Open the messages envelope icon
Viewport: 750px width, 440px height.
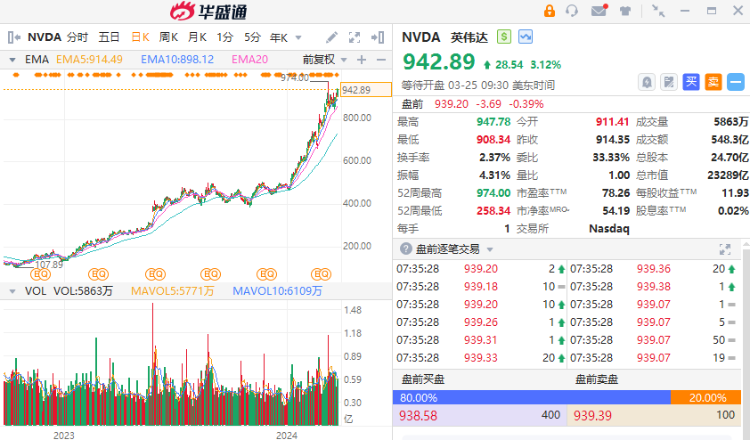point(599,10)
